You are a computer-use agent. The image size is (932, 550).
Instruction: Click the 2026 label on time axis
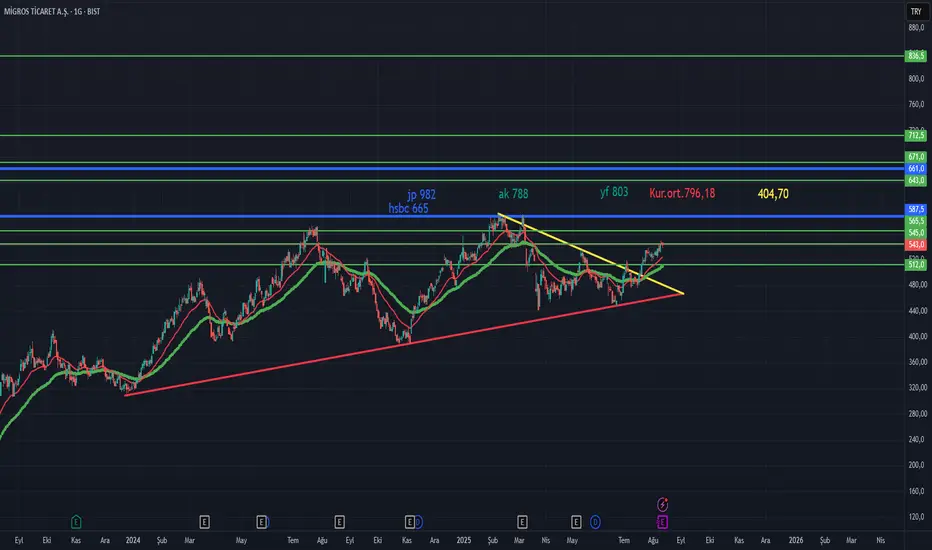coord(796,540)
